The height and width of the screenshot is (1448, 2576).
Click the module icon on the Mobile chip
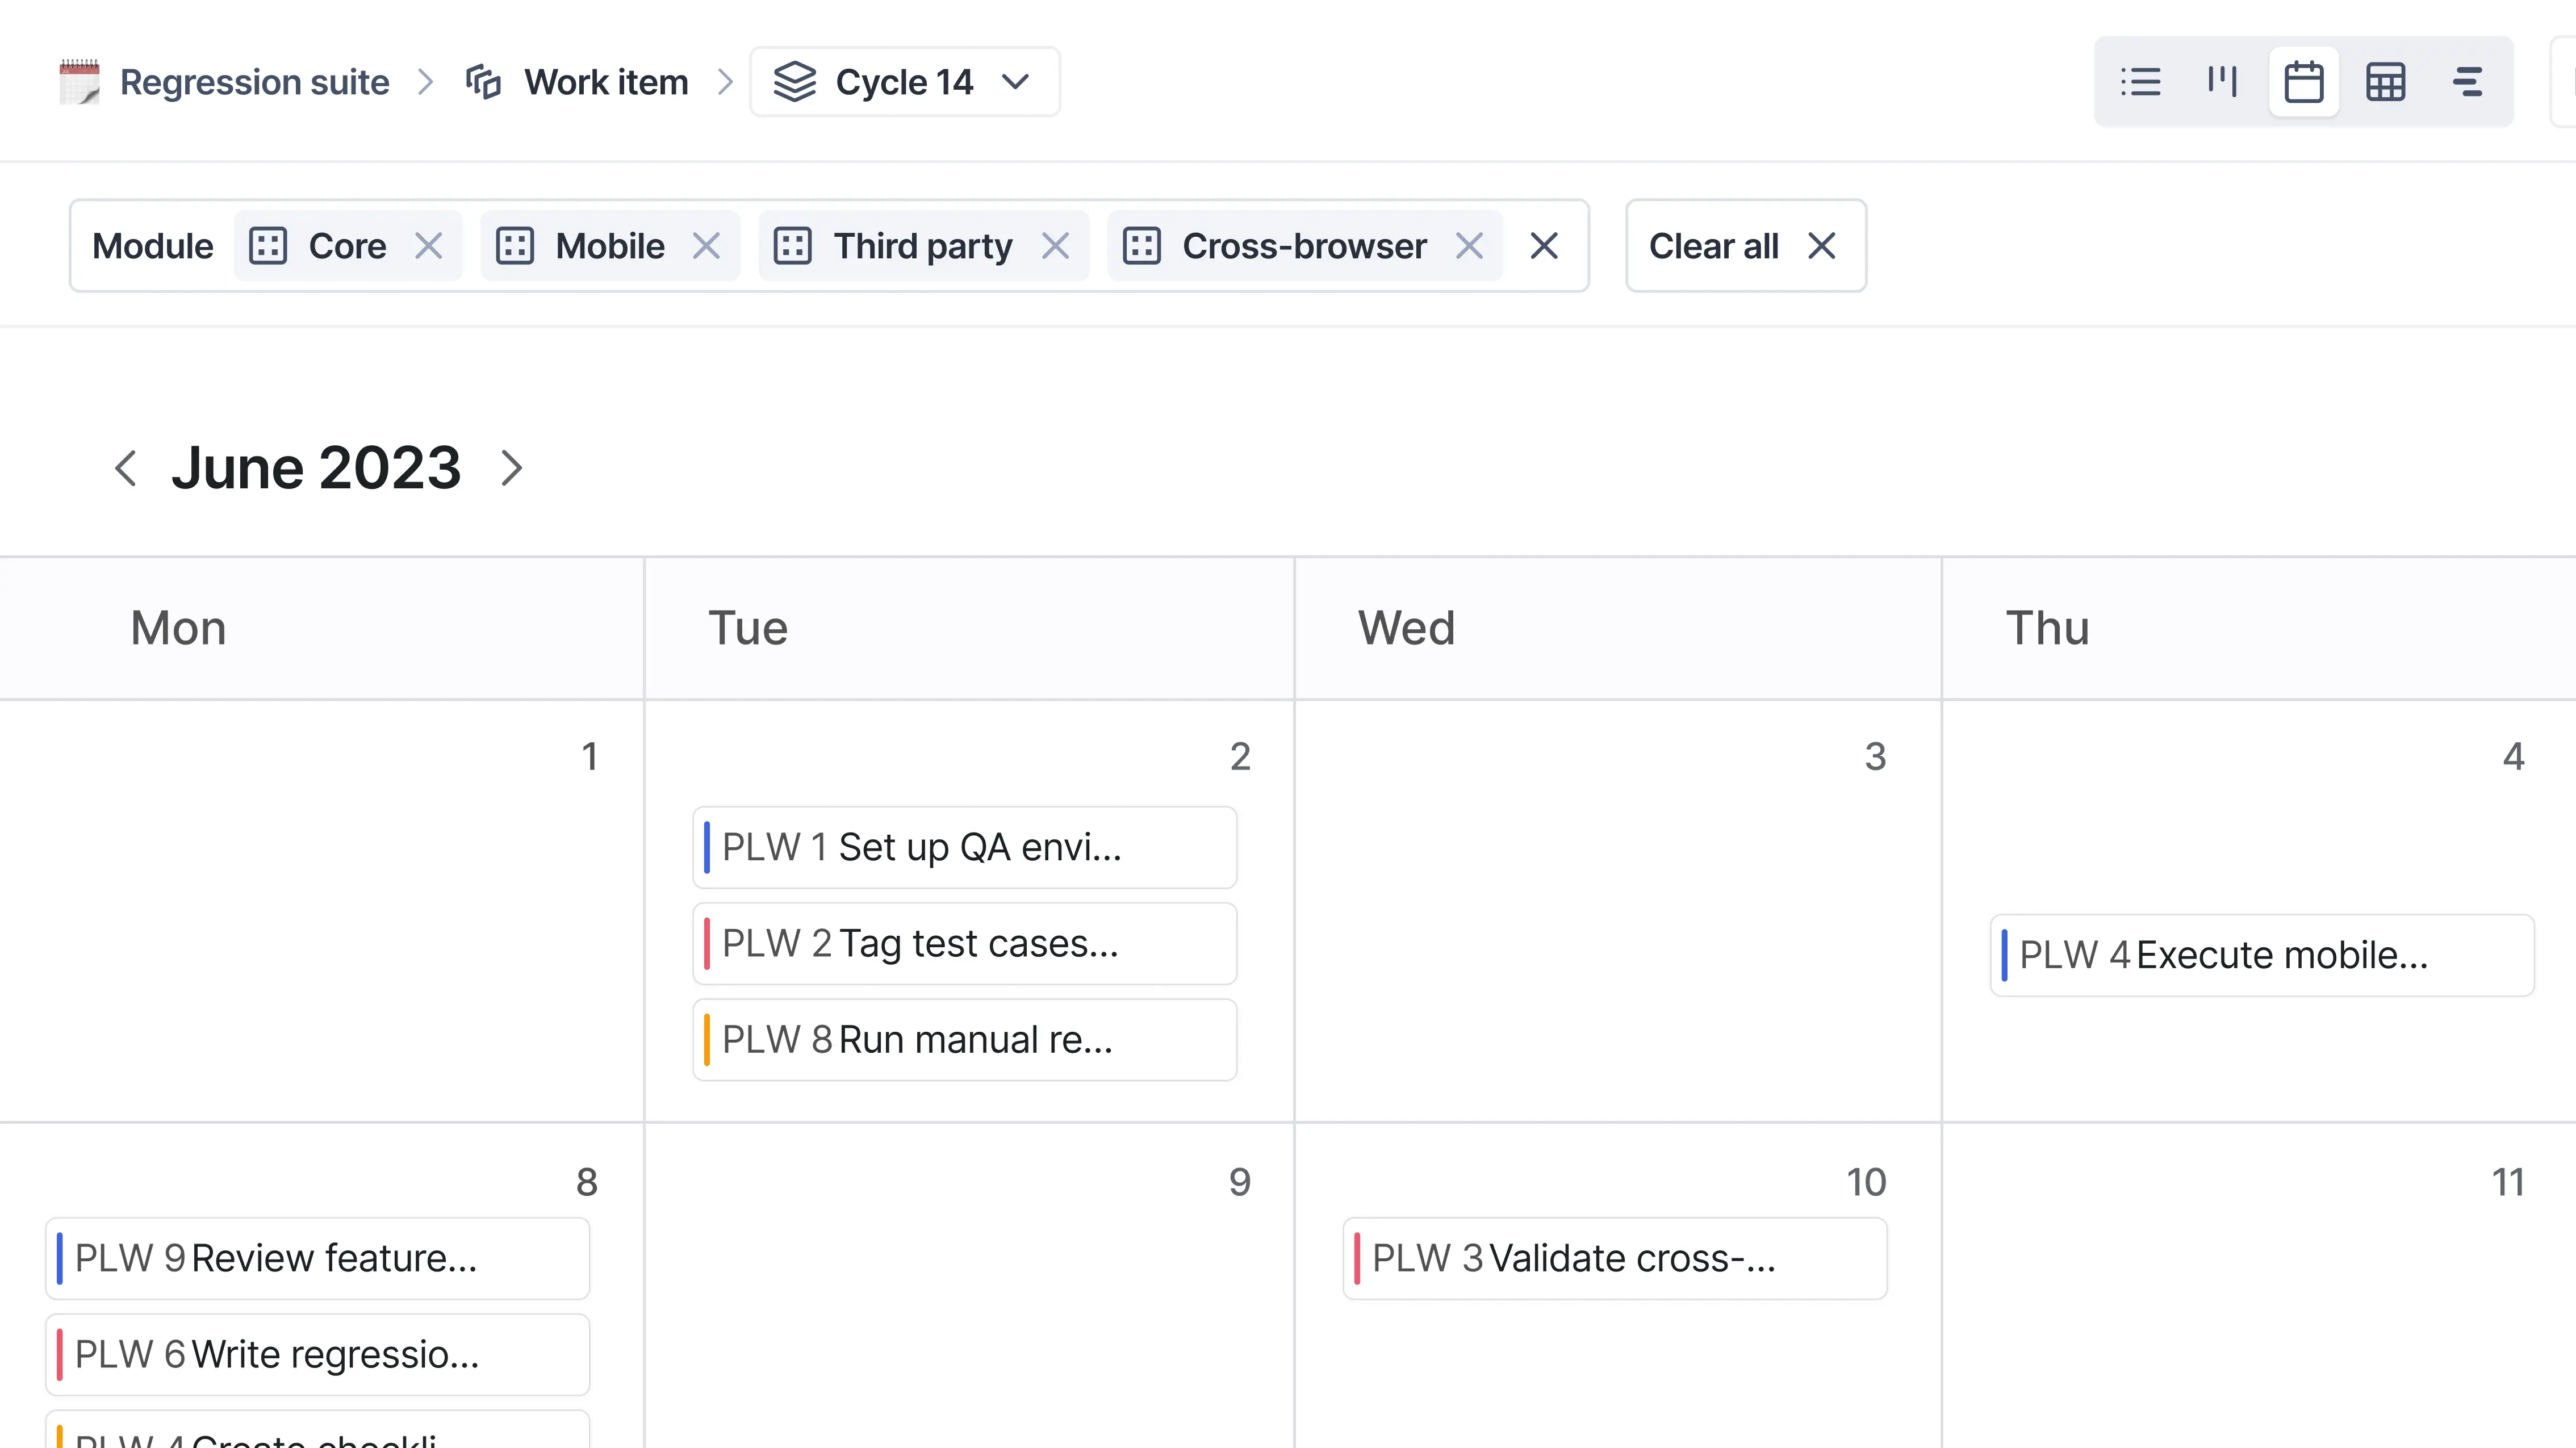[515, 246]
